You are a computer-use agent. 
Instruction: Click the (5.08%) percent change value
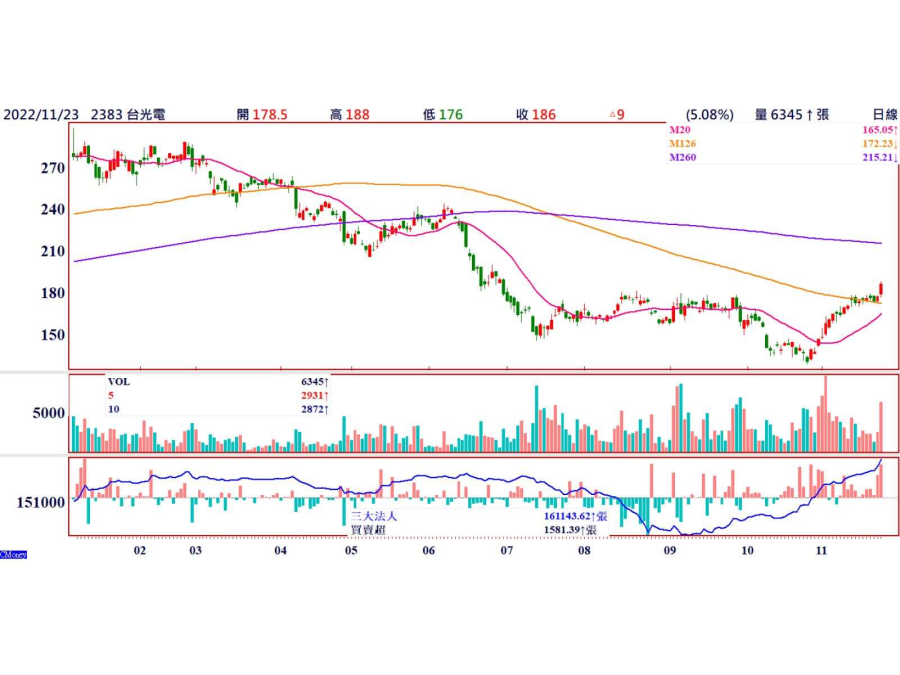710,115
